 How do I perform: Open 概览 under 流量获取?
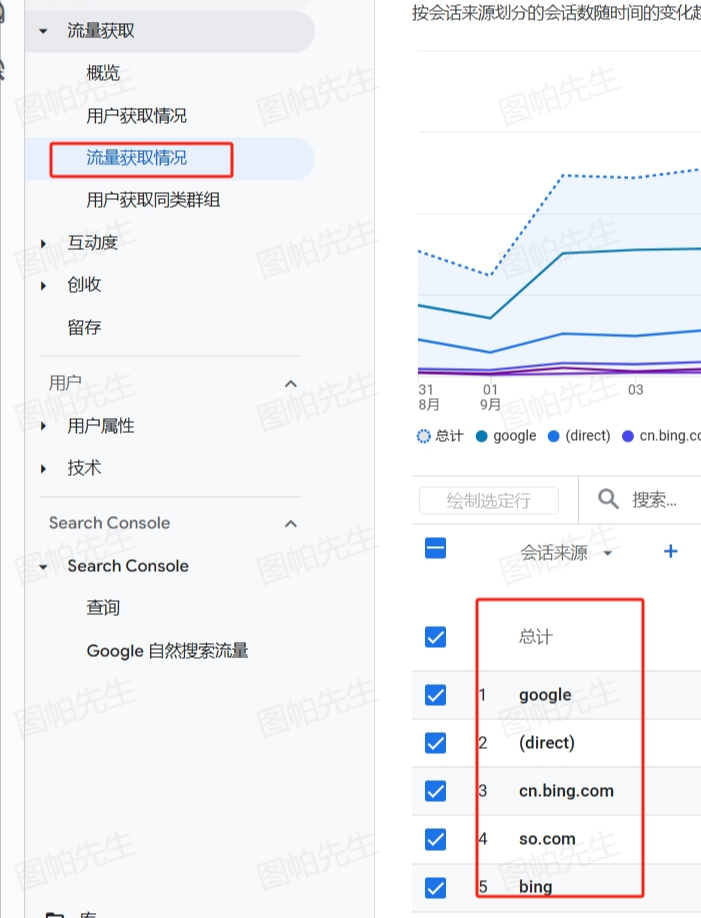pyautogui.click(x=103, y=73)
